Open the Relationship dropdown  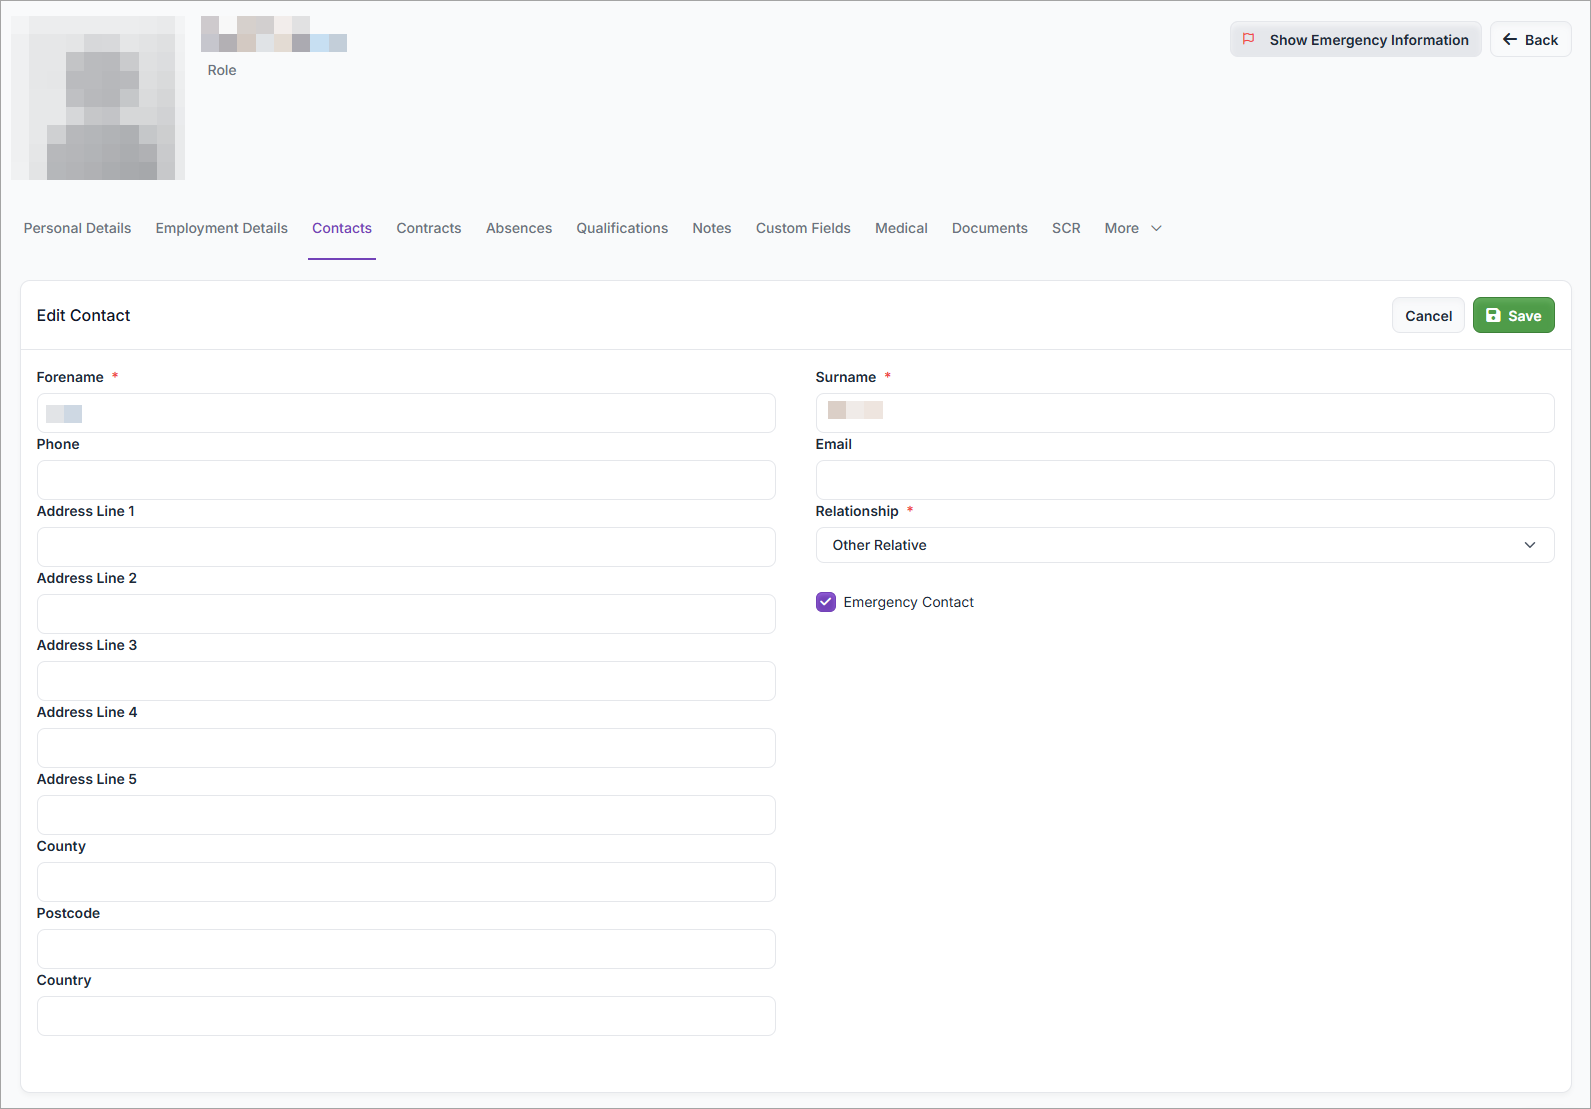pyautogui.click(x=1184, y=545)
